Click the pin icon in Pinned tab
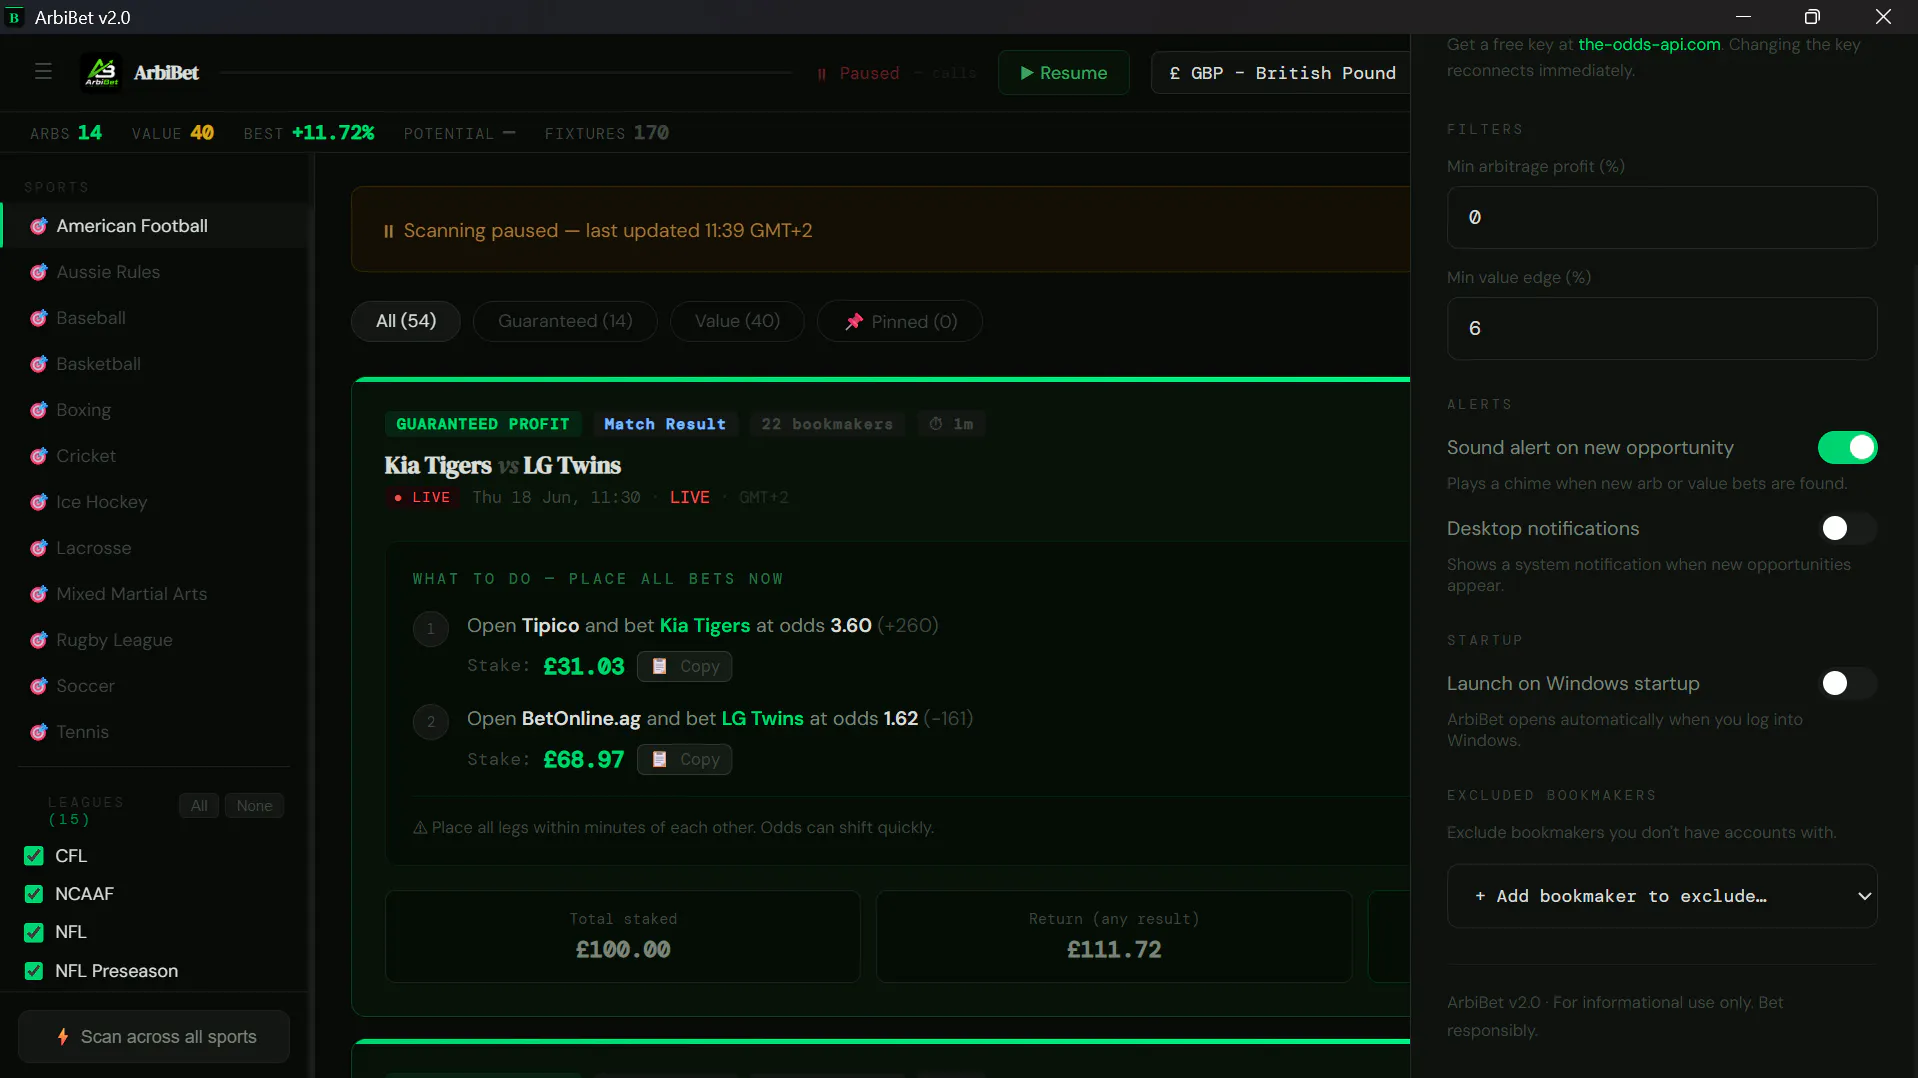Screen dimensions: 1918x1078 [x=854, y=322]
